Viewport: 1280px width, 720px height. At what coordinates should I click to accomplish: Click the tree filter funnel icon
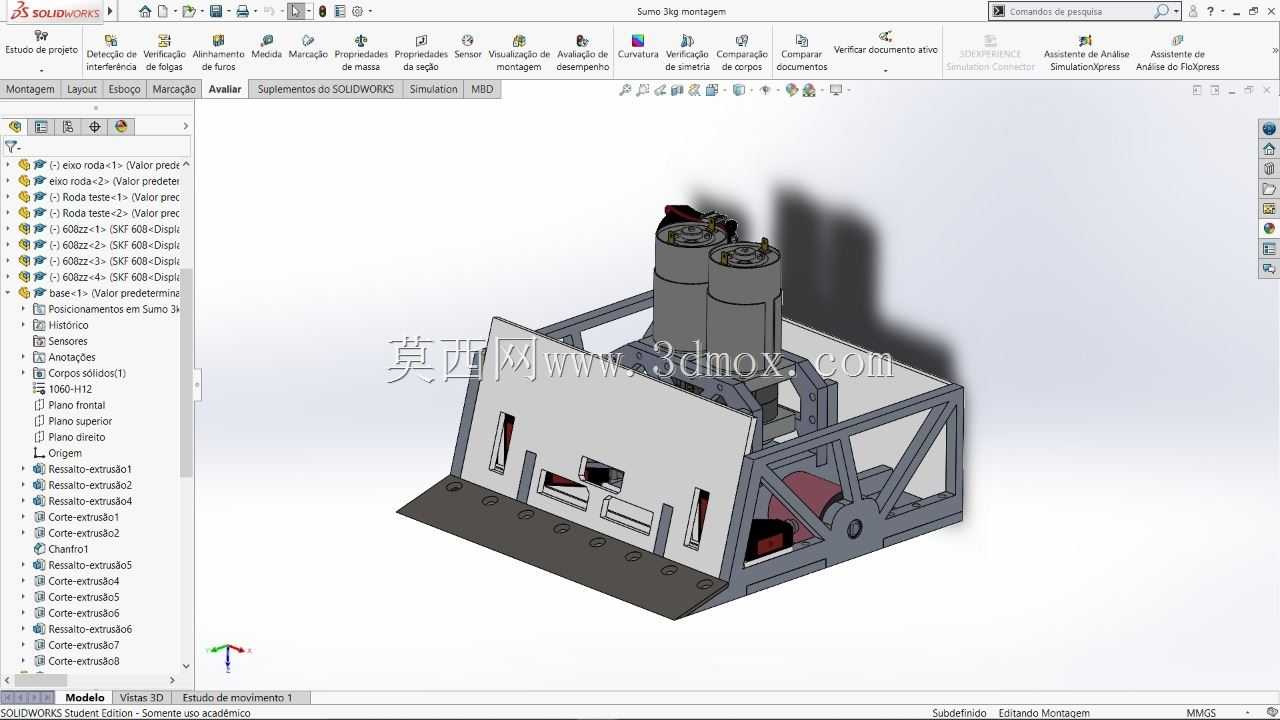coord(11,146)
